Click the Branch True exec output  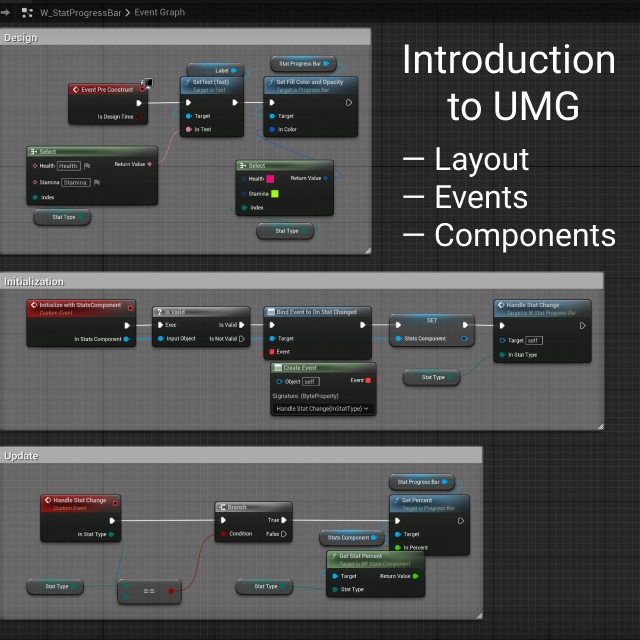pyautogui.click(x=284, y=520)
